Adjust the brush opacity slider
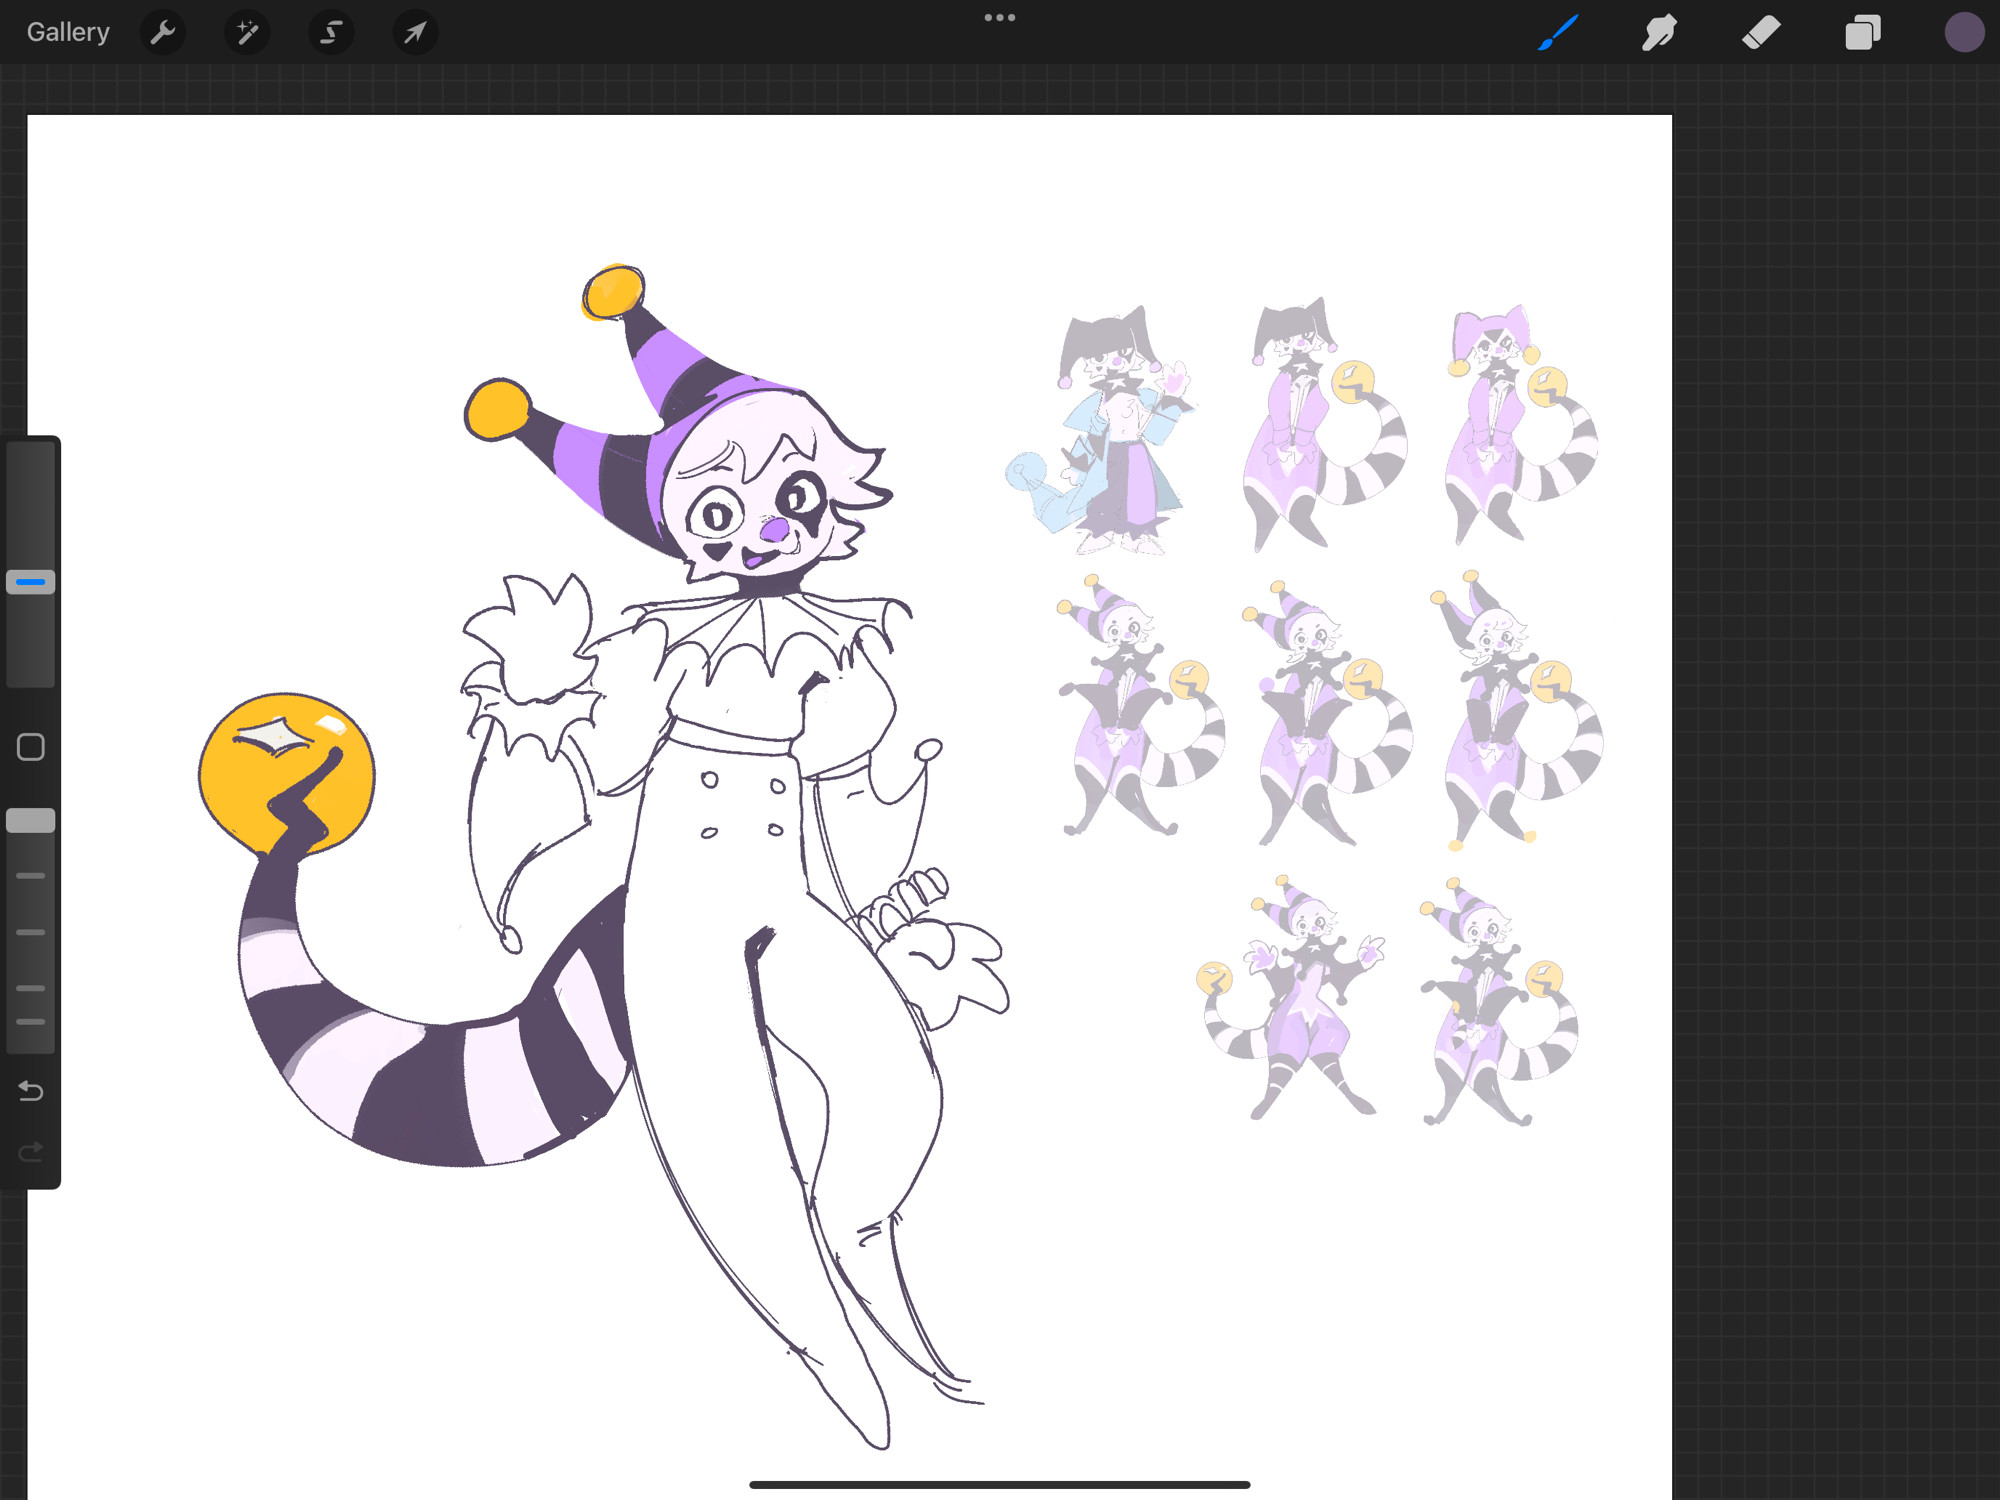This screenshot has width=2000, height=1500. click(x=31, y=821)
